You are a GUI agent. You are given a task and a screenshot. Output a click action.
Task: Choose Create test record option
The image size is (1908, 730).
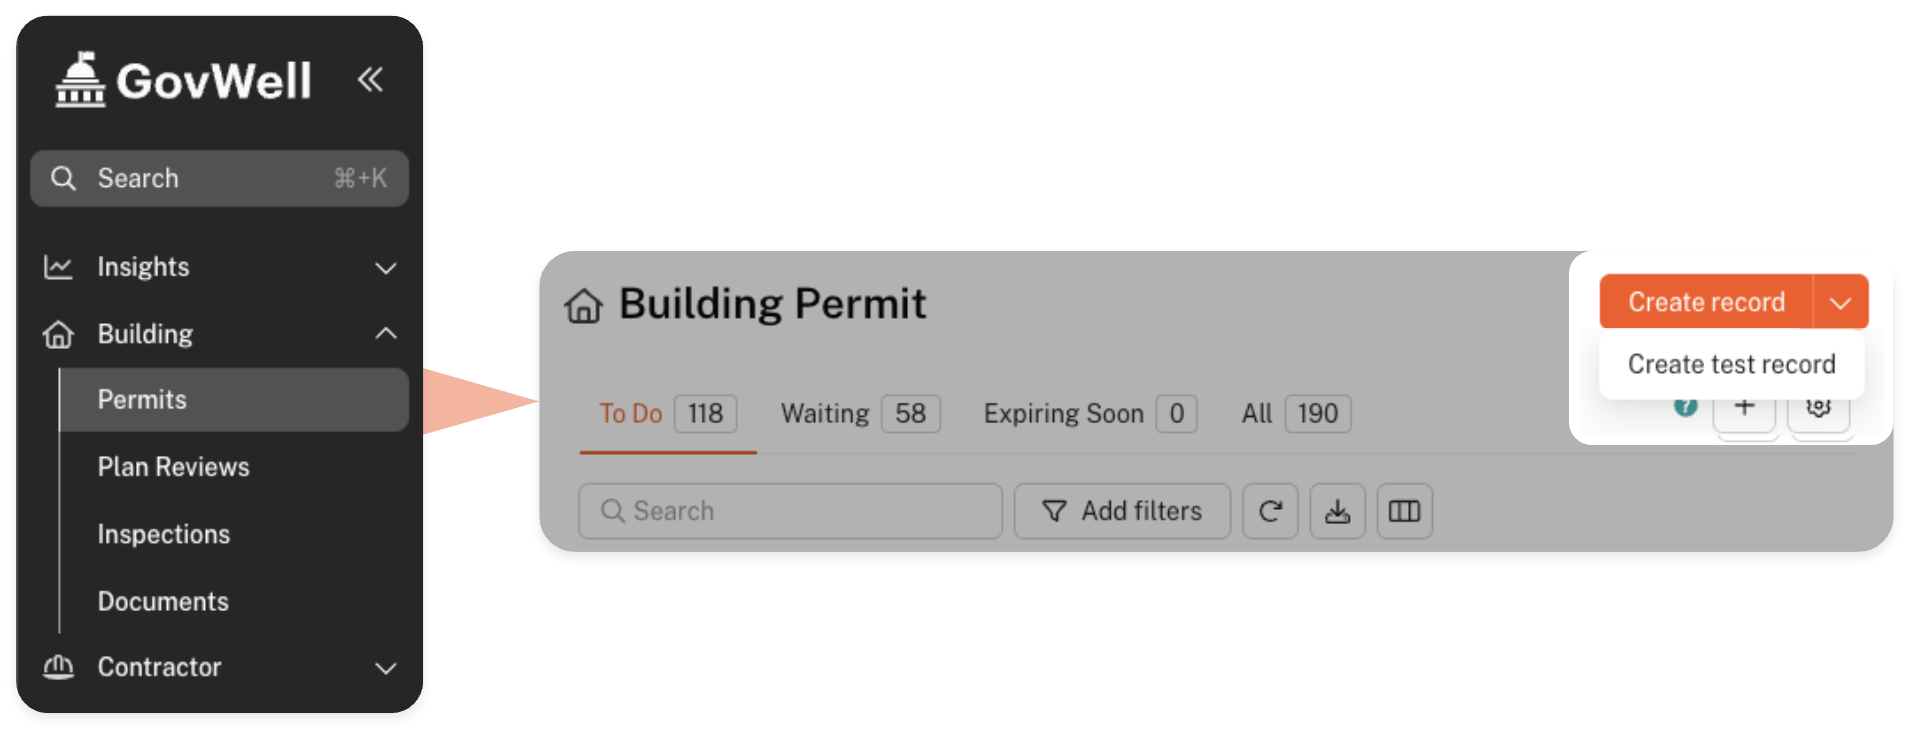1731,364
